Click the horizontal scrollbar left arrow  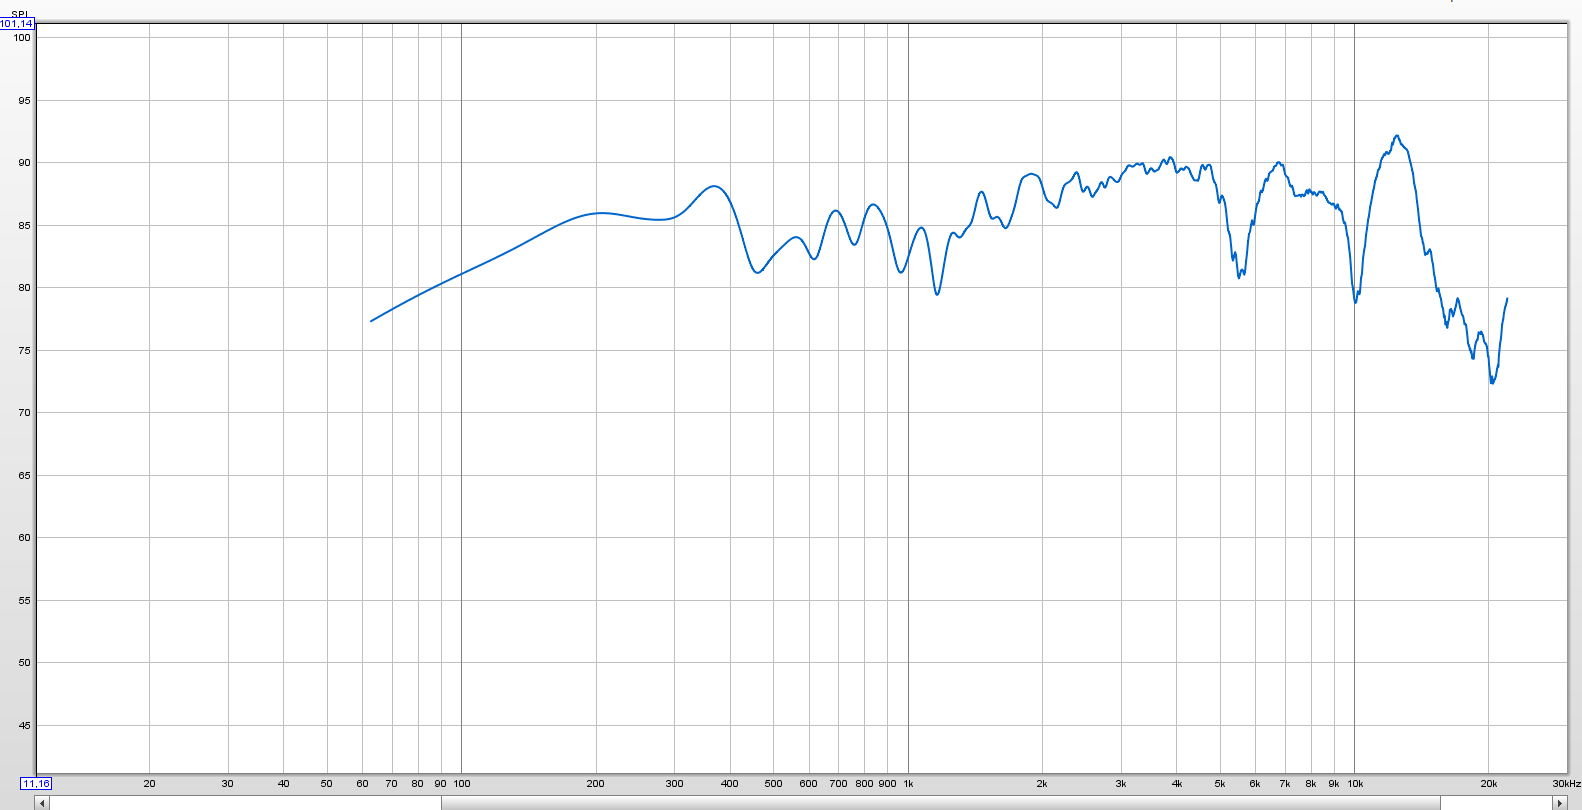(x=43, y=803)
